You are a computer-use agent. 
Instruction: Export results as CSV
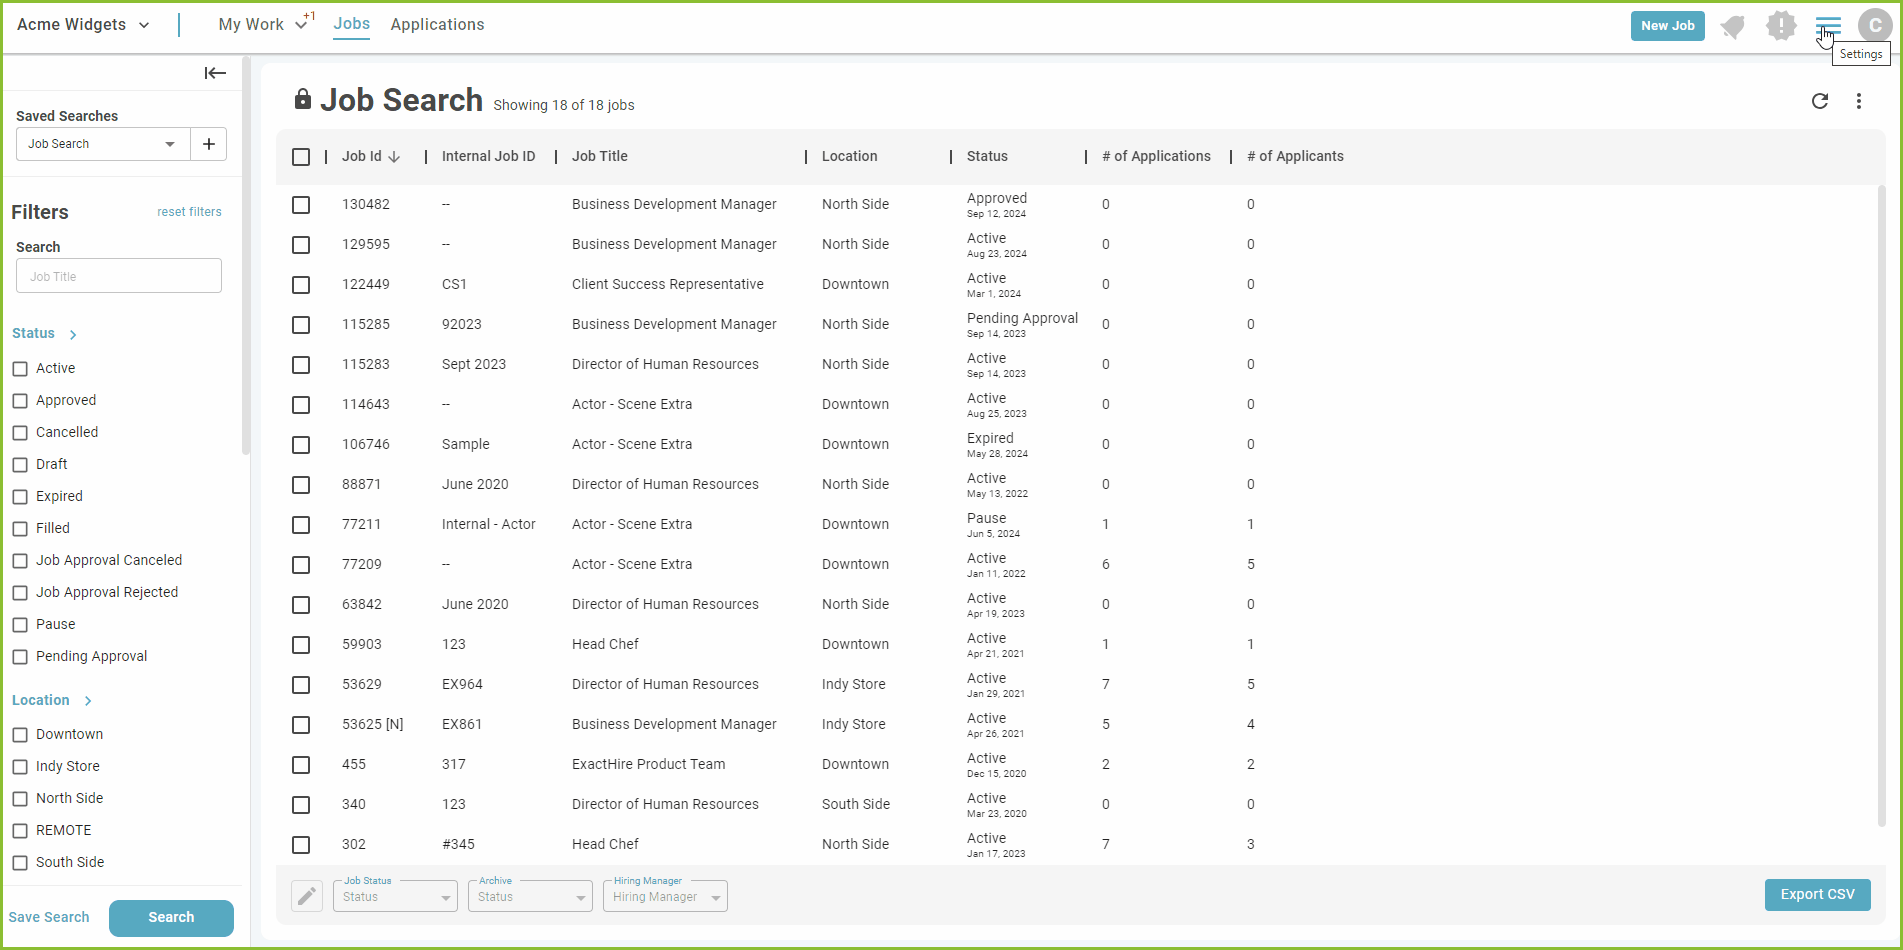pyautogui.click(x=1817, y=895)
